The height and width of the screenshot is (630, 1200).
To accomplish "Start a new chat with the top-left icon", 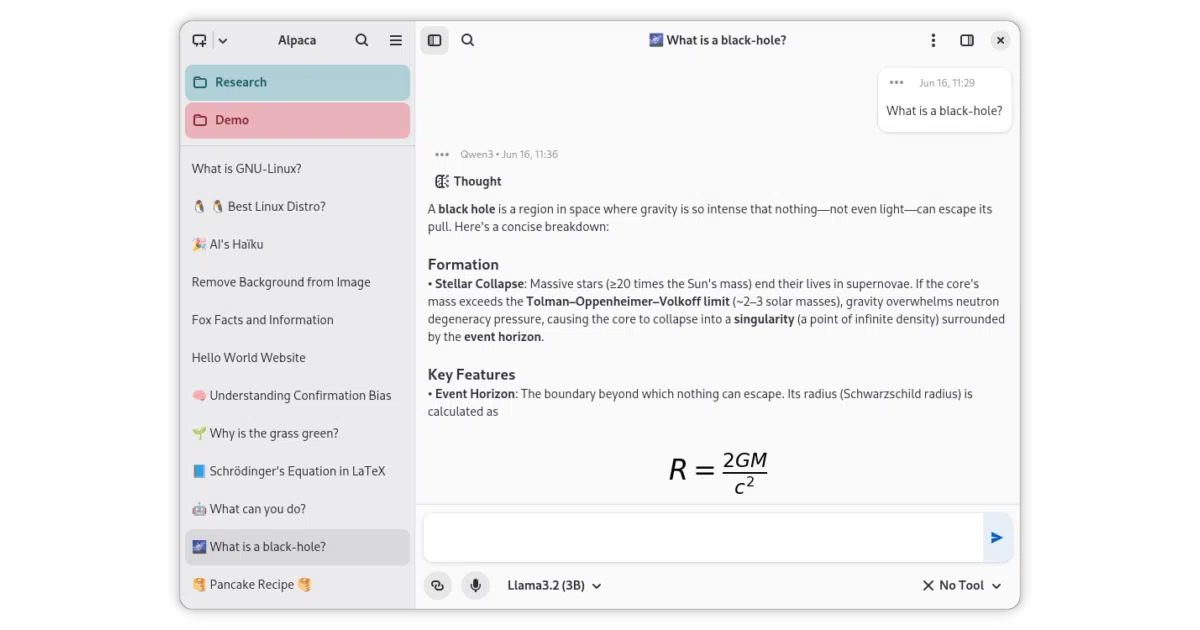I will pyautogui.click(x=200, y=41).
